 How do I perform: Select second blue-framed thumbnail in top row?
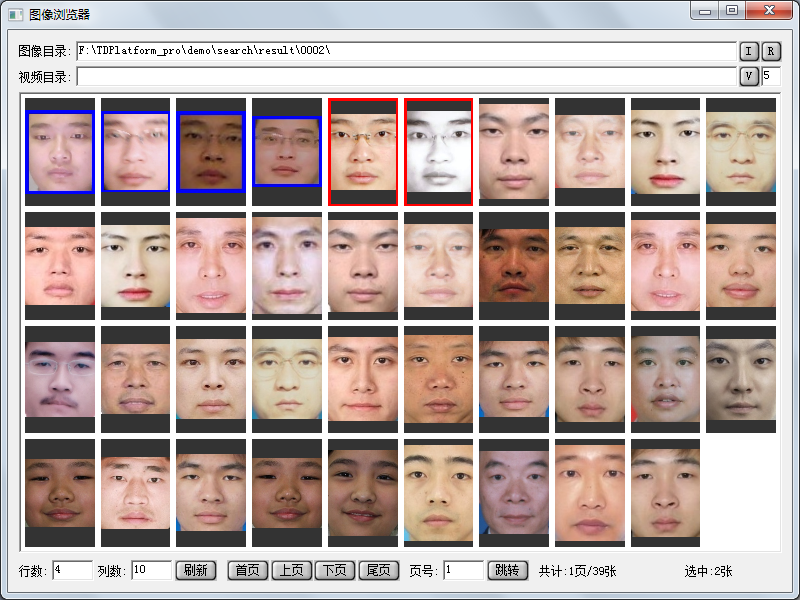tap(135, 152)
